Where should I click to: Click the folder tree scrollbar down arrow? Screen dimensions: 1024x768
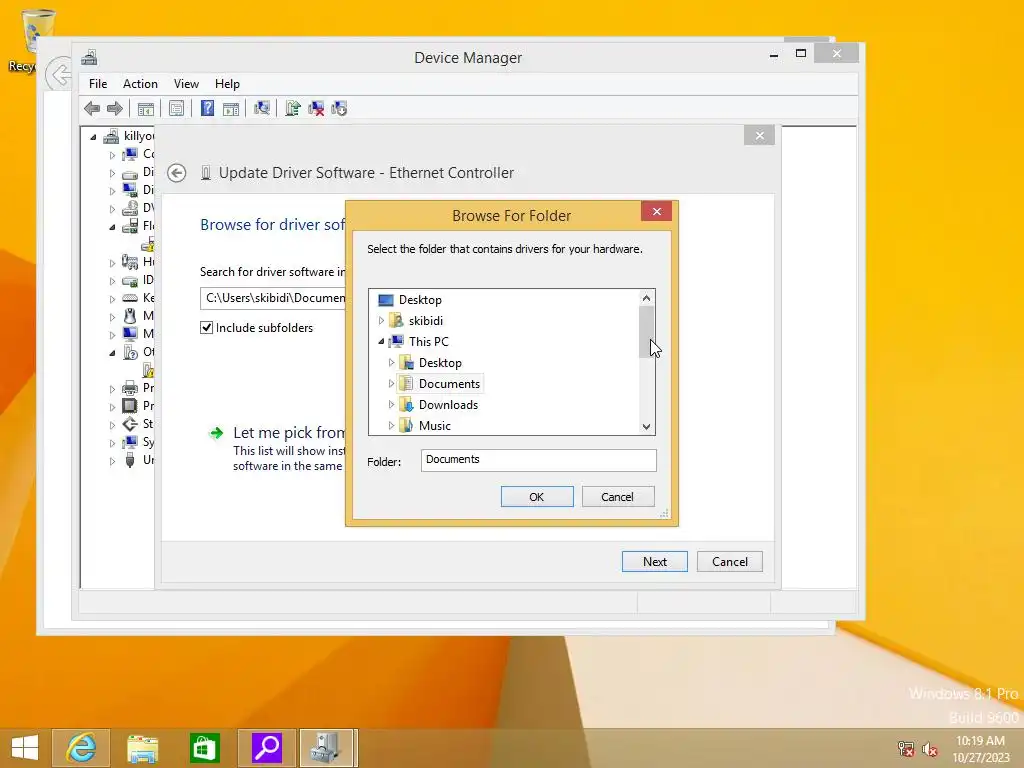[x=647, y=427]
